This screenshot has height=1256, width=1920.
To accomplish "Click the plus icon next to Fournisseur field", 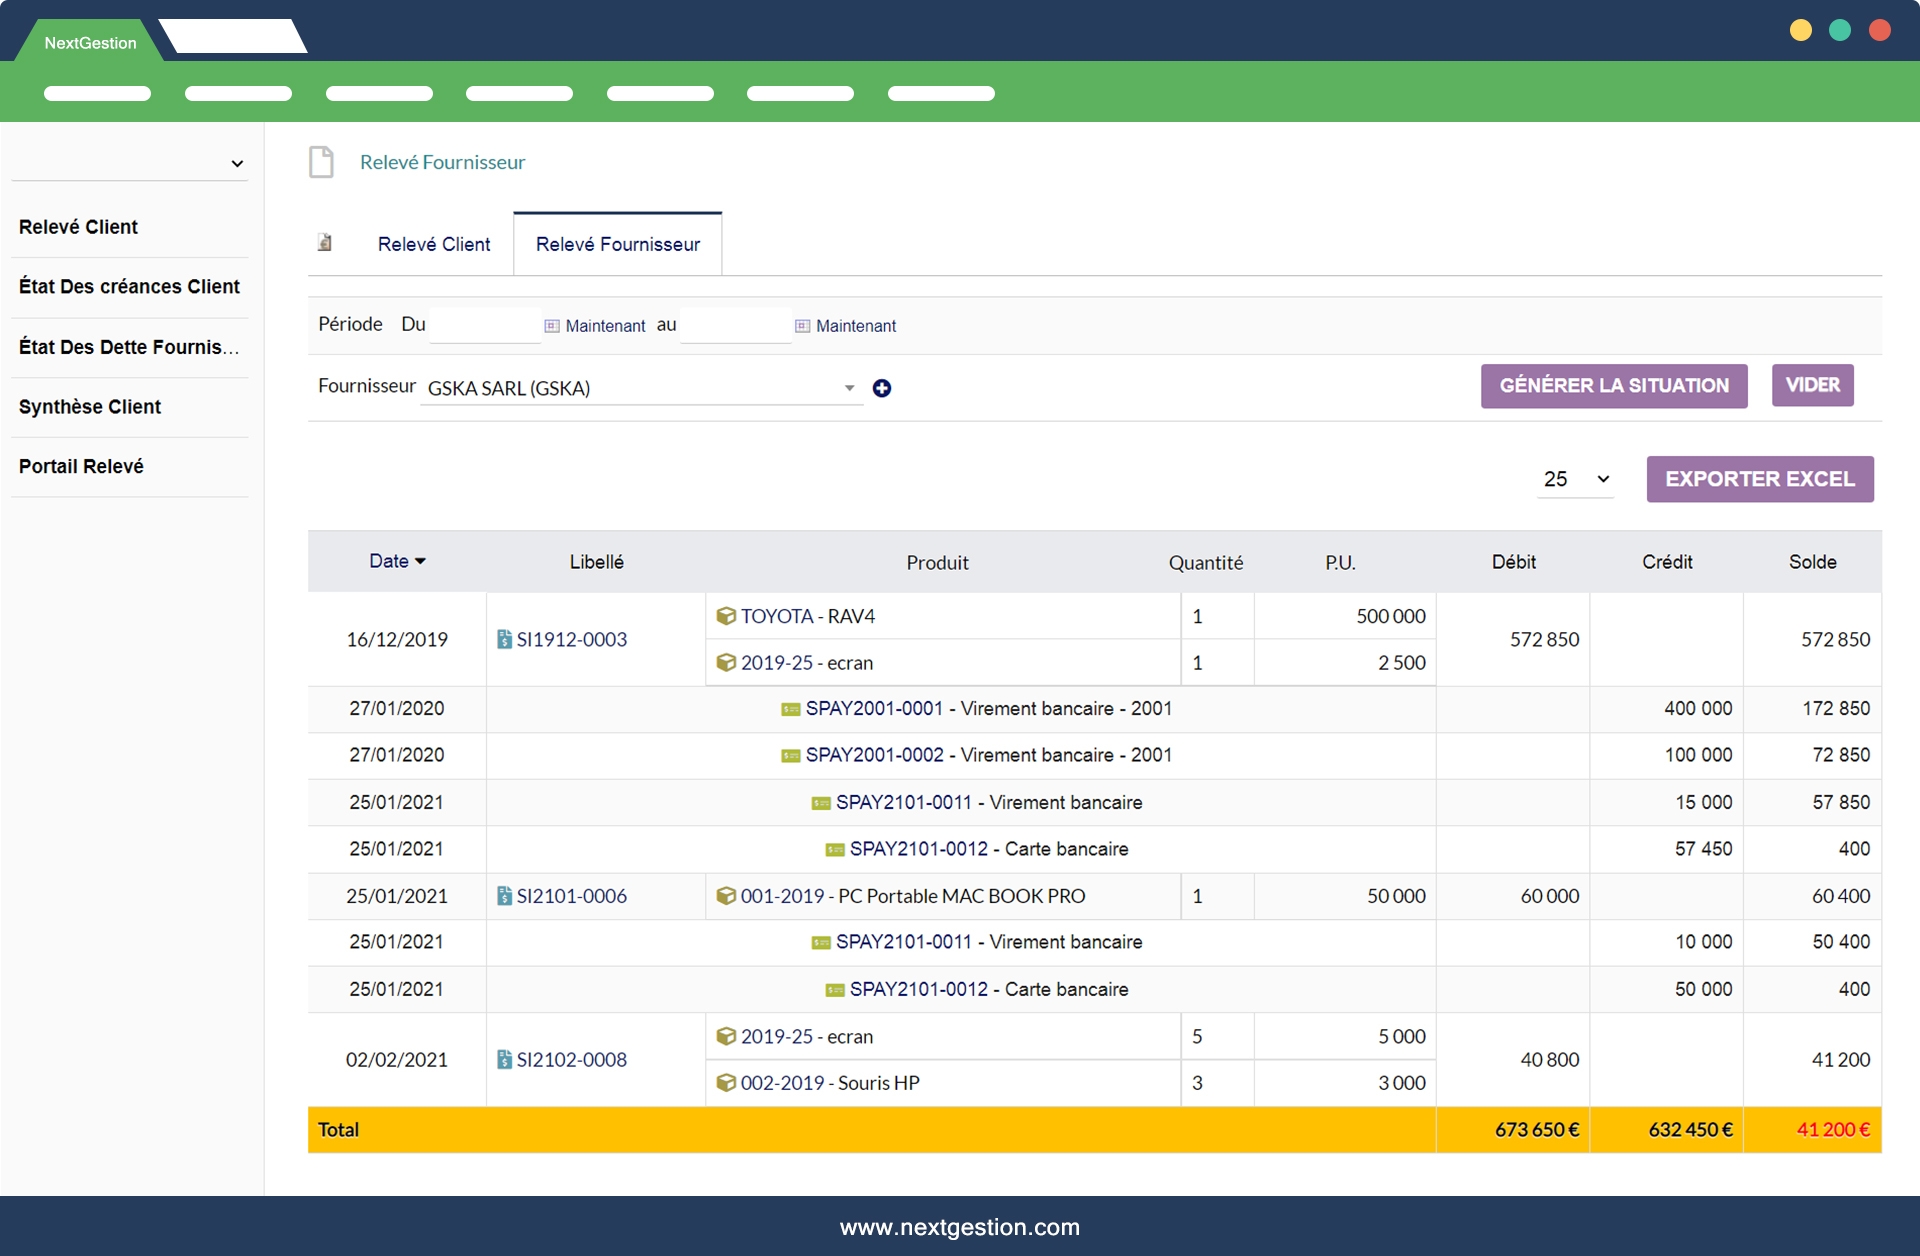I will (x=881, y=388).
